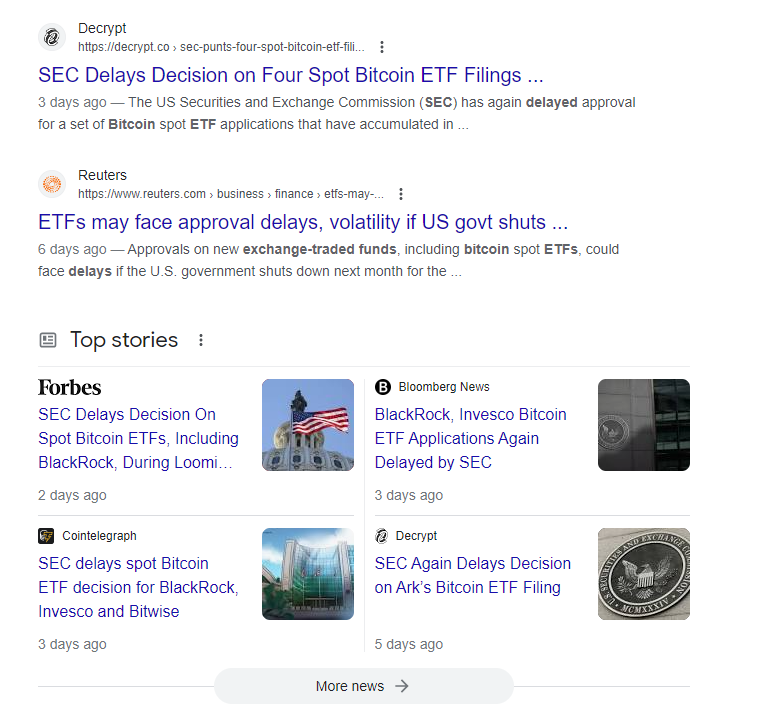
Task: Open 'SEC Again Delays Decision on Ark's' story
Action: tap(473, 575)
